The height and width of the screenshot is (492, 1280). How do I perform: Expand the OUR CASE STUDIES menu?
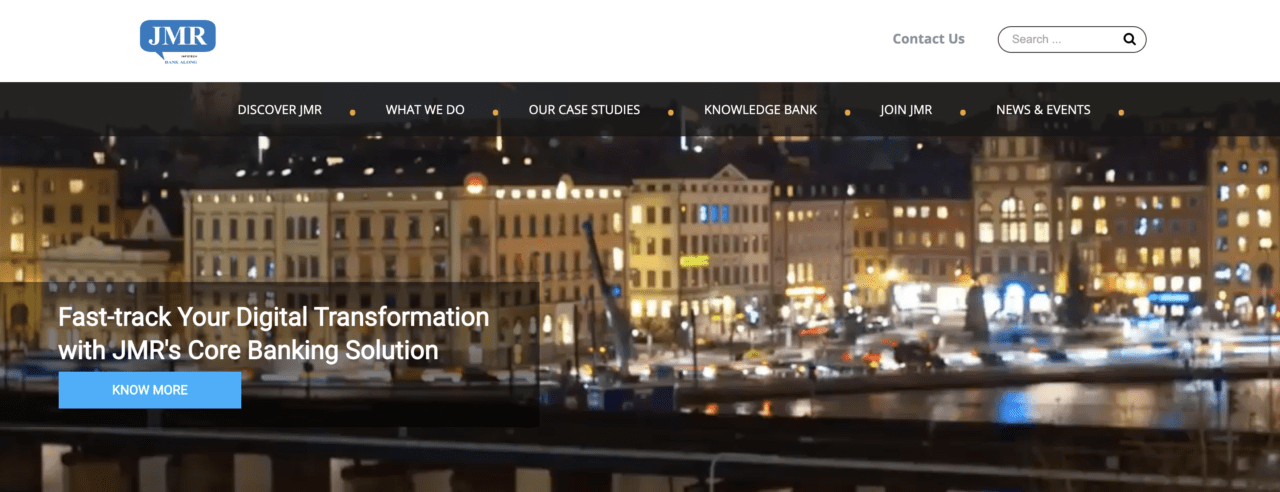coord(584,110)
